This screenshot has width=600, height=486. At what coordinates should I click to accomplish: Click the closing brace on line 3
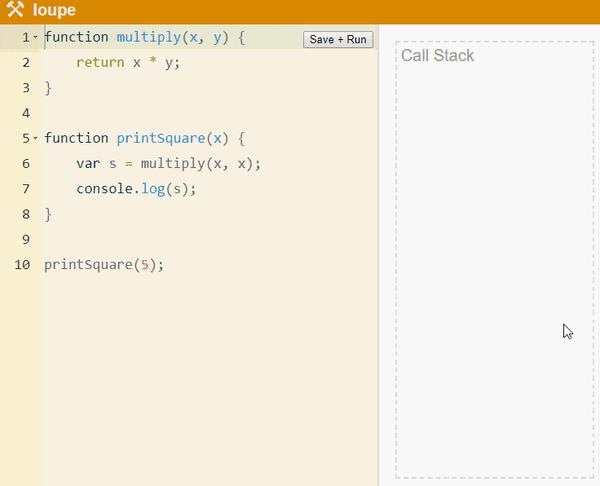[48, 88]
